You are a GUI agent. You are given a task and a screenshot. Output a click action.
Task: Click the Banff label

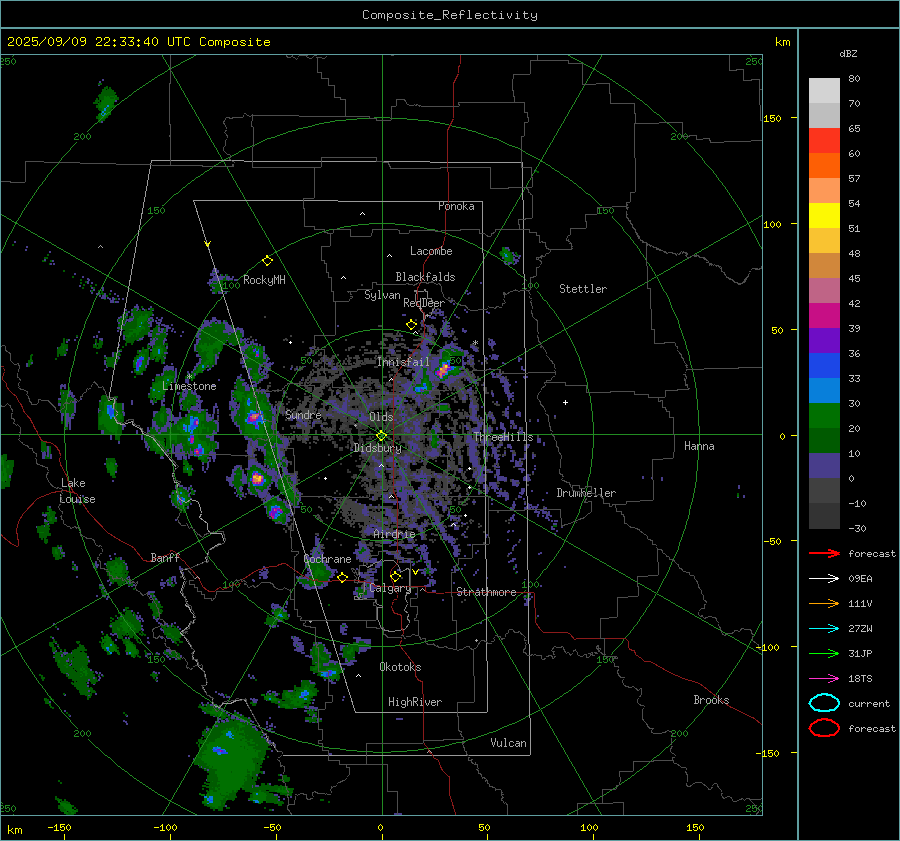[165, 557]
